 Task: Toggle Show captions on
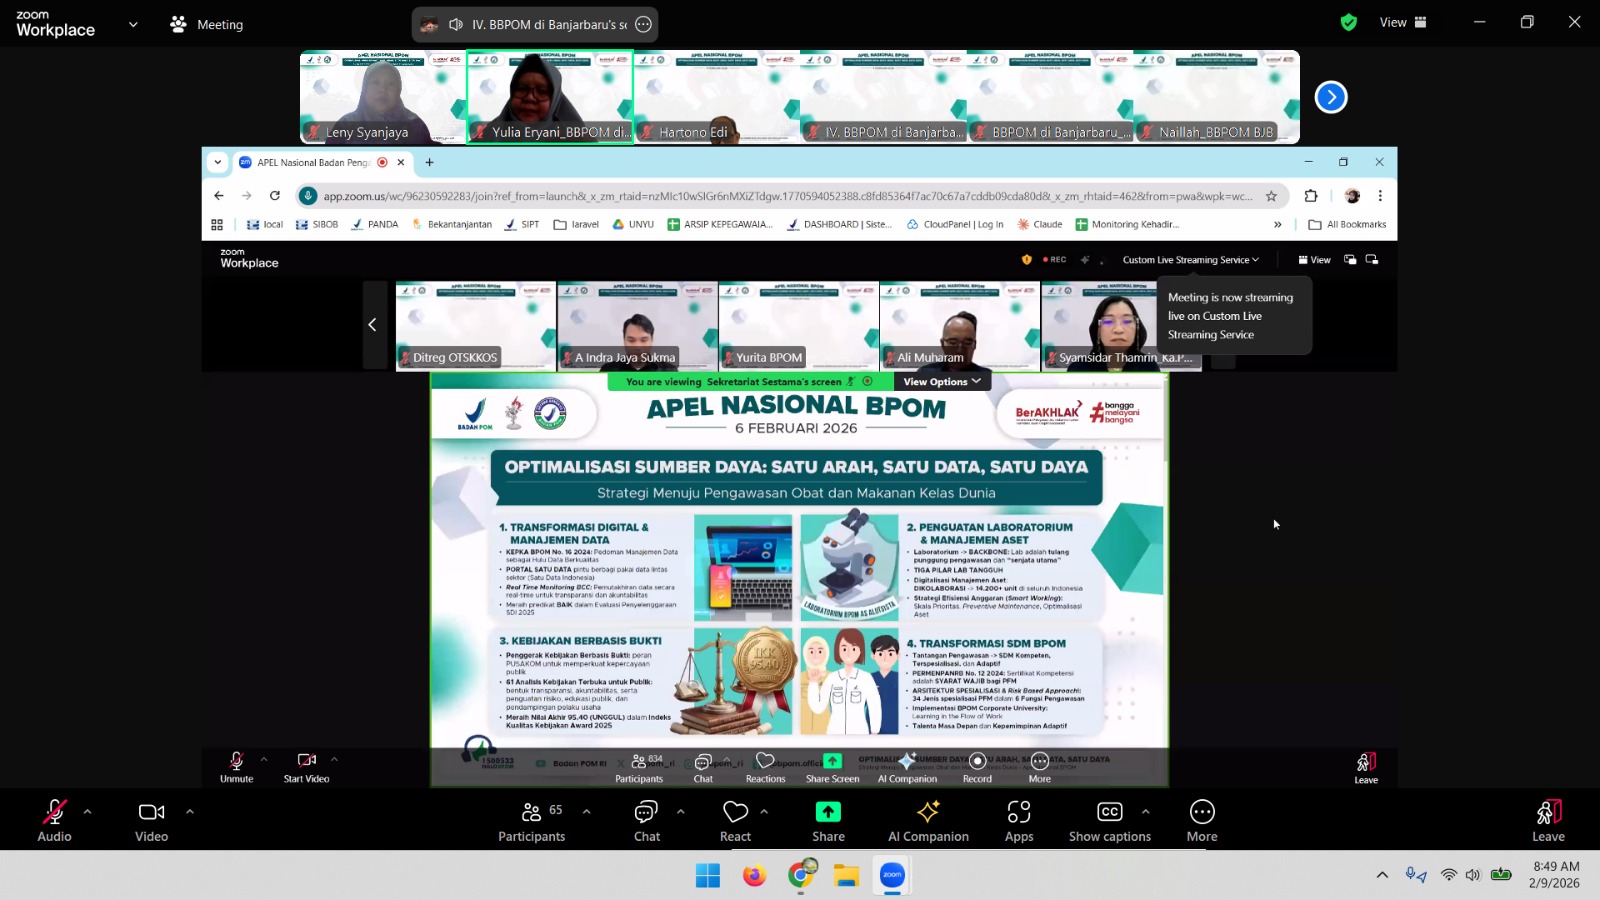click(1109, 820)
